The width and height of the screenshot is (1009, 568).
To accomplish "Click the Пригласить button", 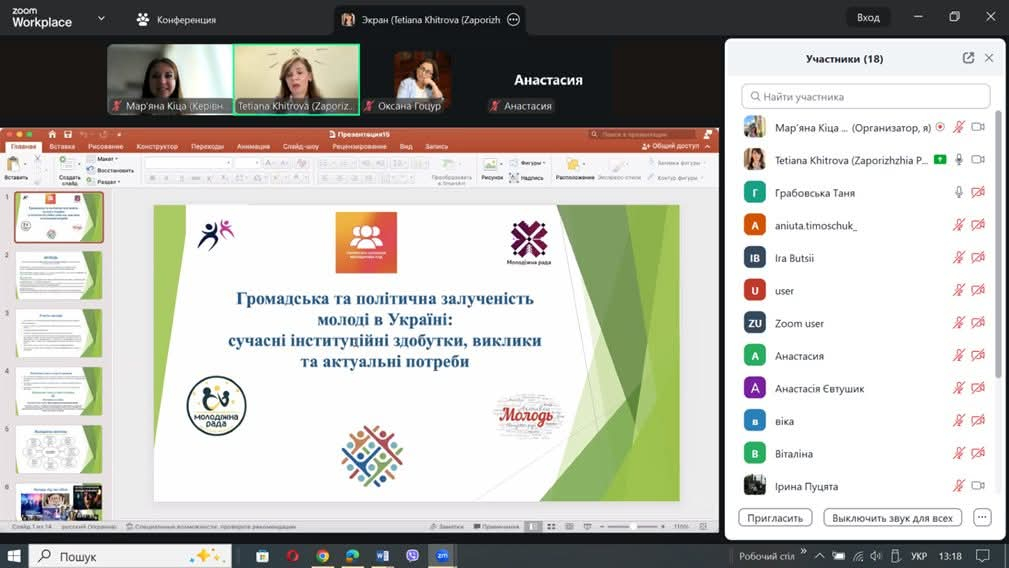I will [775, 517].
